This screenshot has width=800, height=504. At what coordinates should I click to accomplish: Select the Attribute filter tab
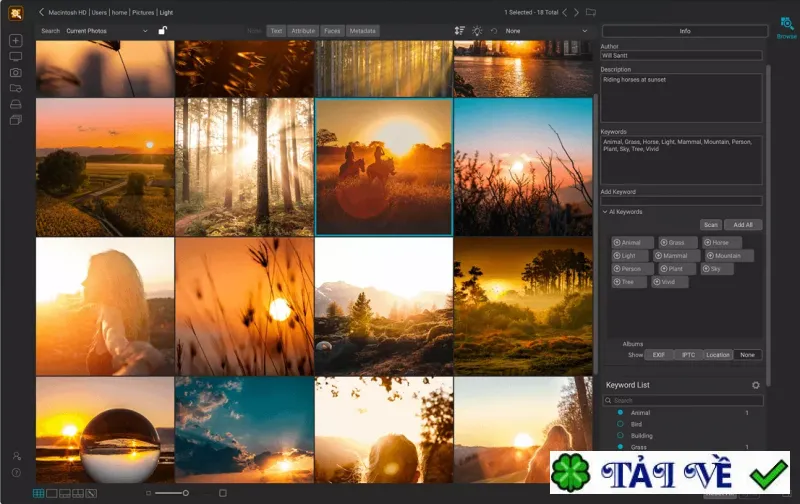pos(303,31)
